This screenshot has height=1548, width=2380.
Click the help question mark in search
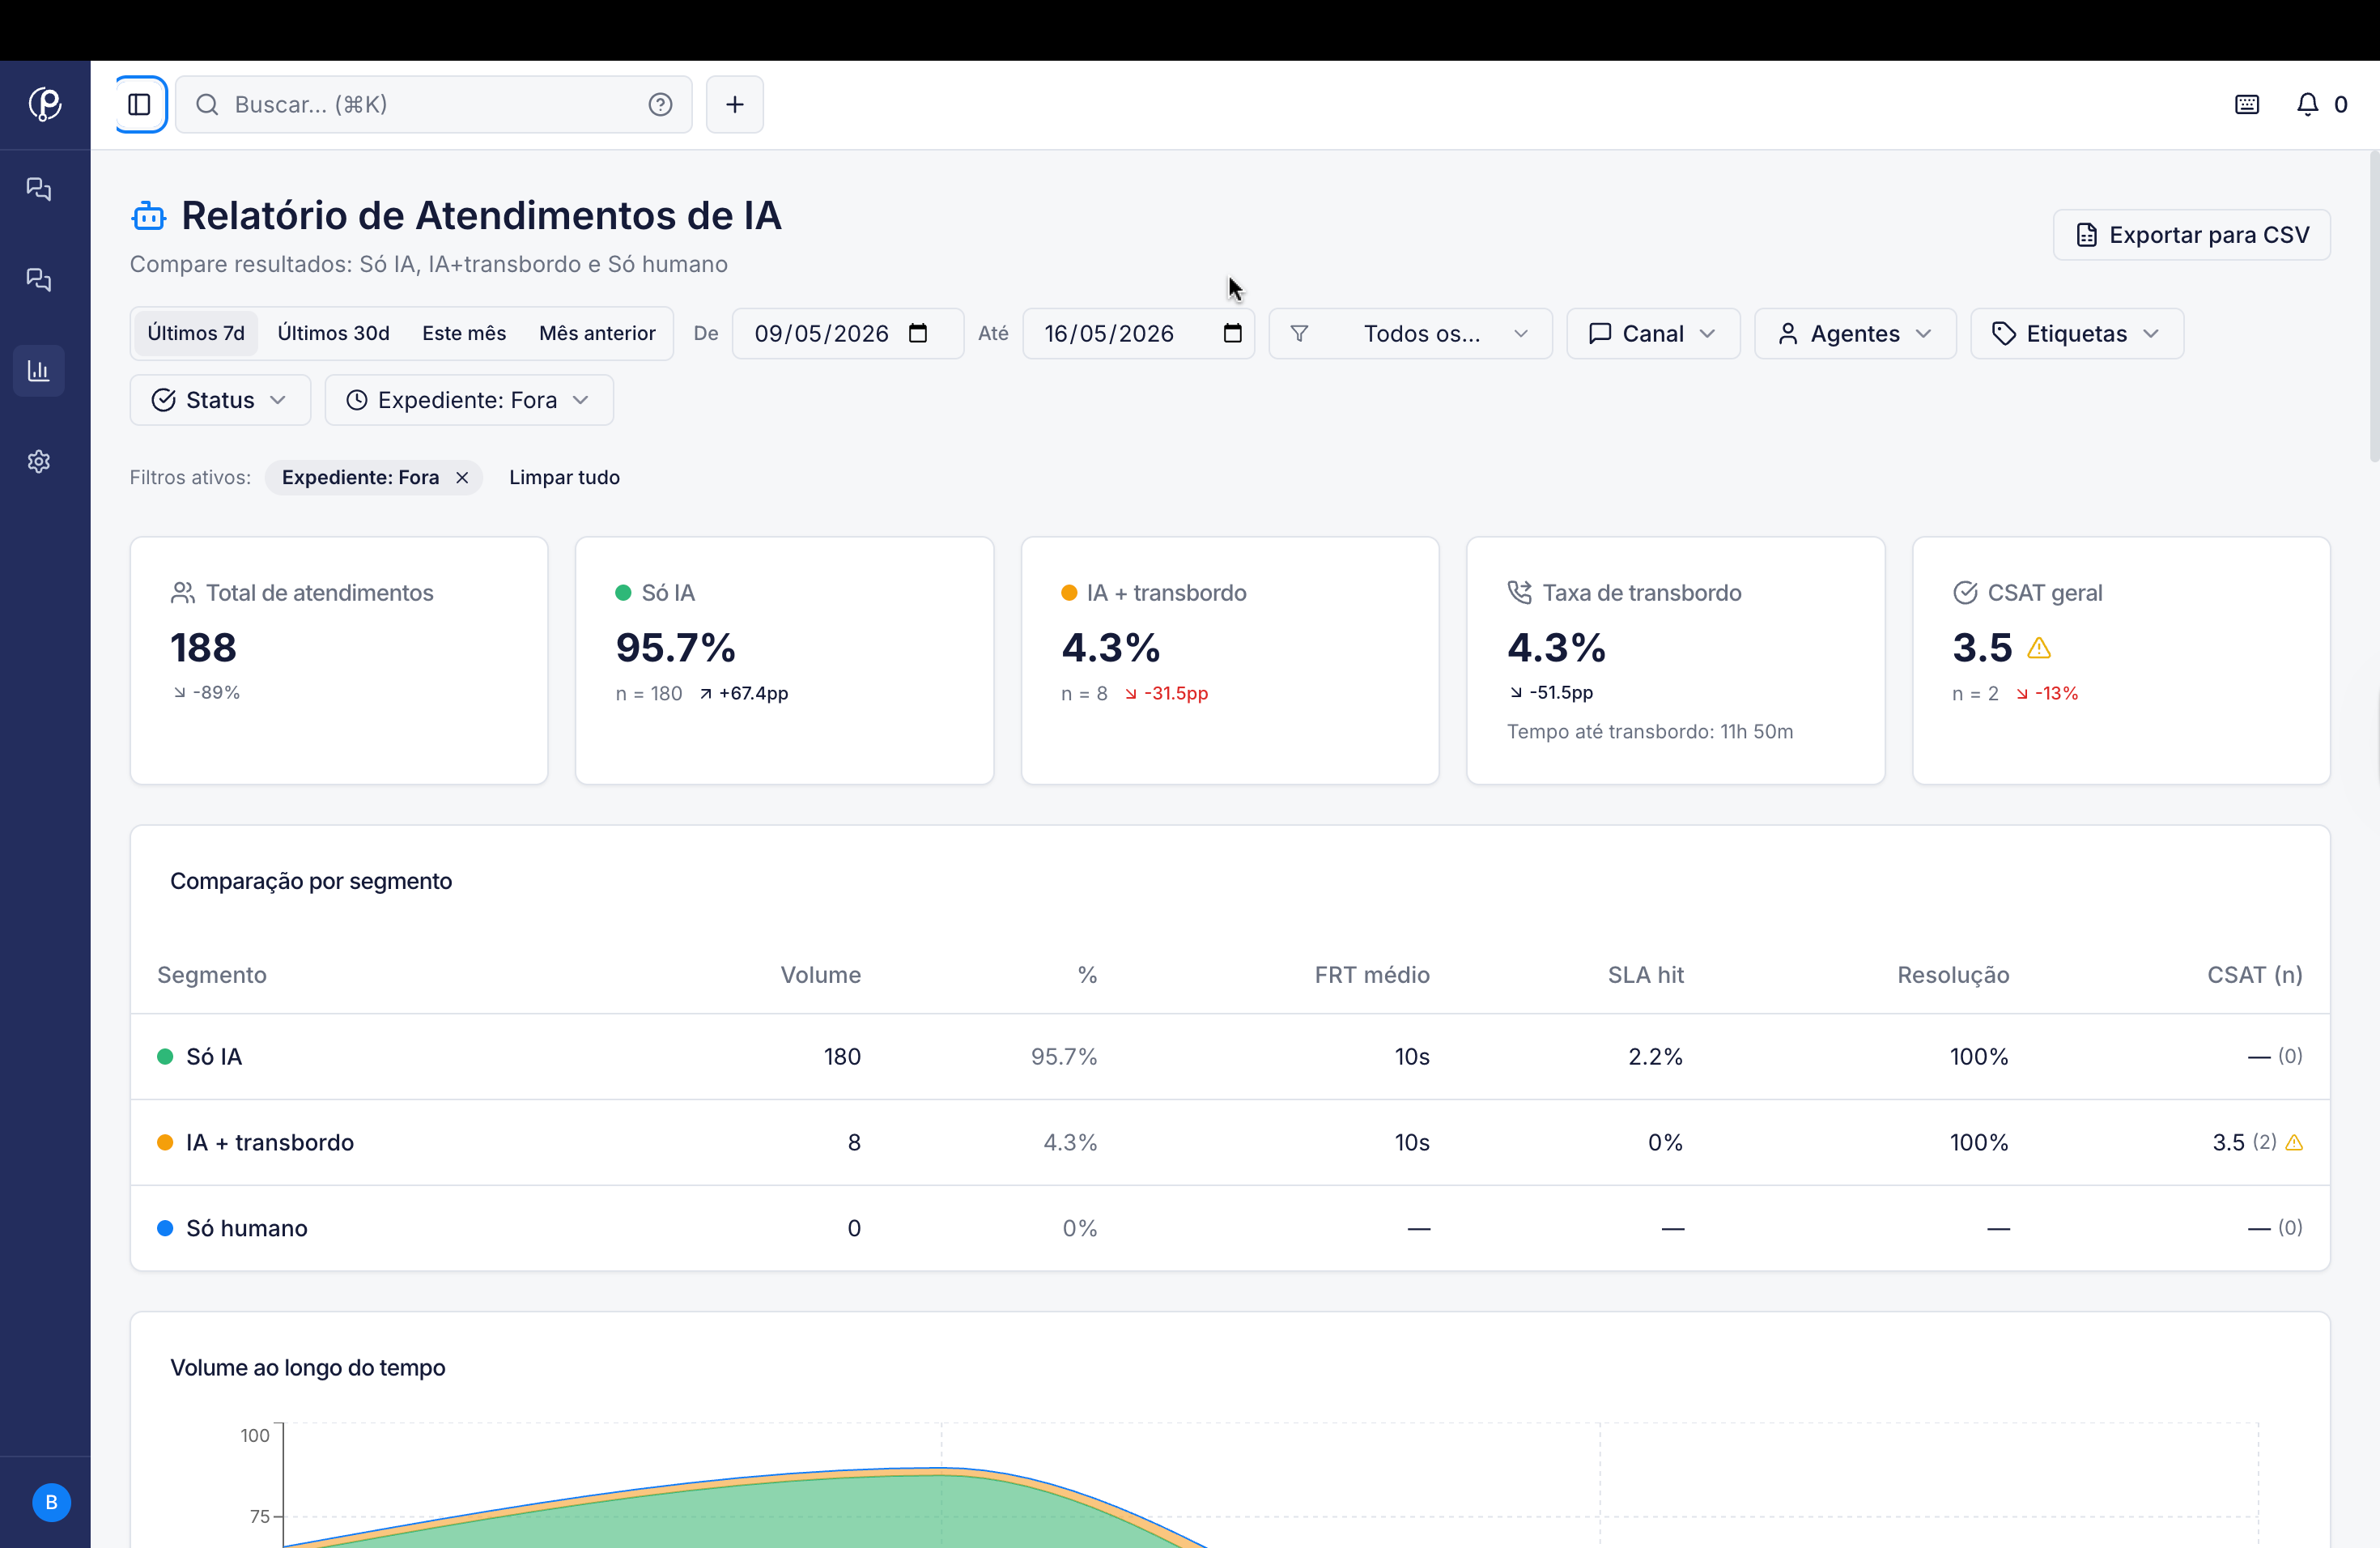(x=660, y=104)
